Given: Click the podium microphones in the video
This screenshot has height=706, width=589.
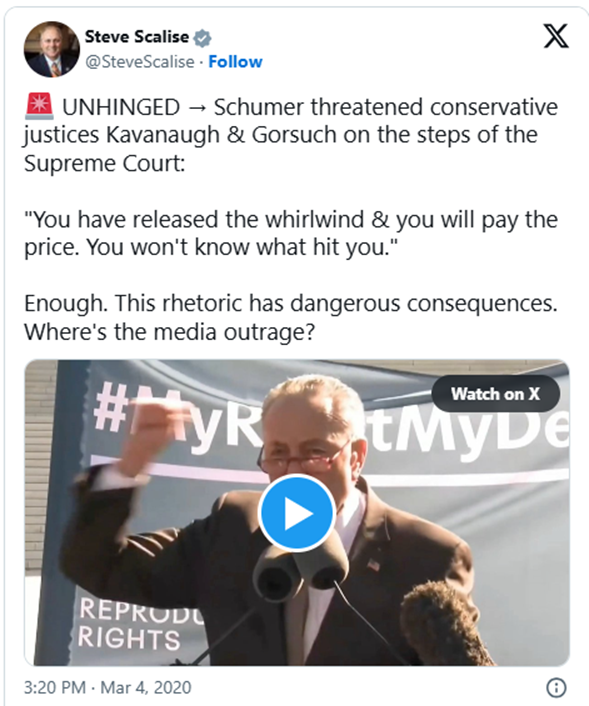Looking at the screenshot, I should coord(299,572).
